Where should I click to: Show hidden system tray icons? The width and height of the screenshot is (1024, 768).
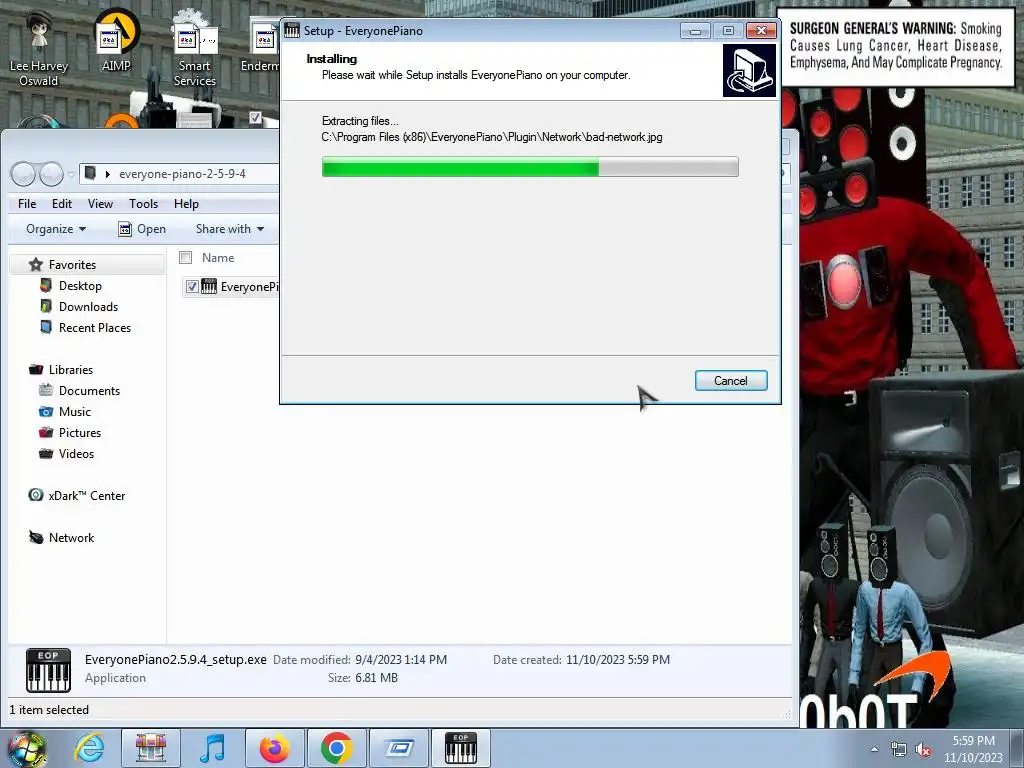tap(874, 749)
